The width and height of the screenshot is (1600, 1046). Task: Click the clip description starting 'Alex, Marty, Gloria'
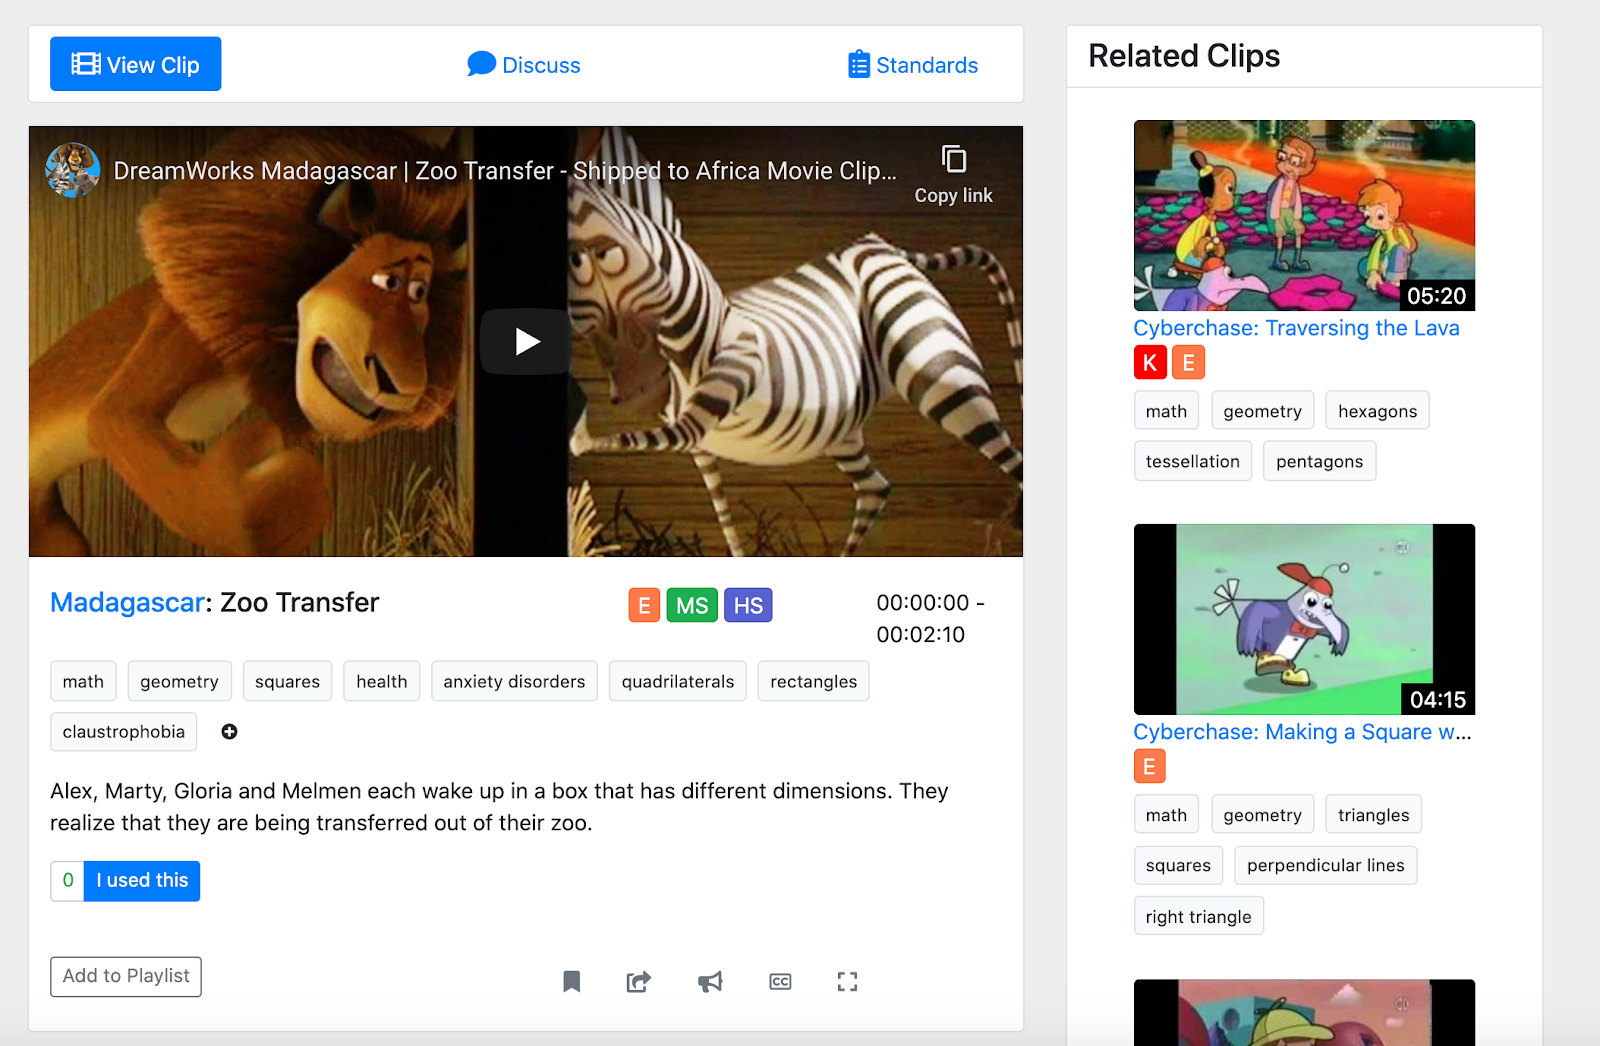point(499,806)
